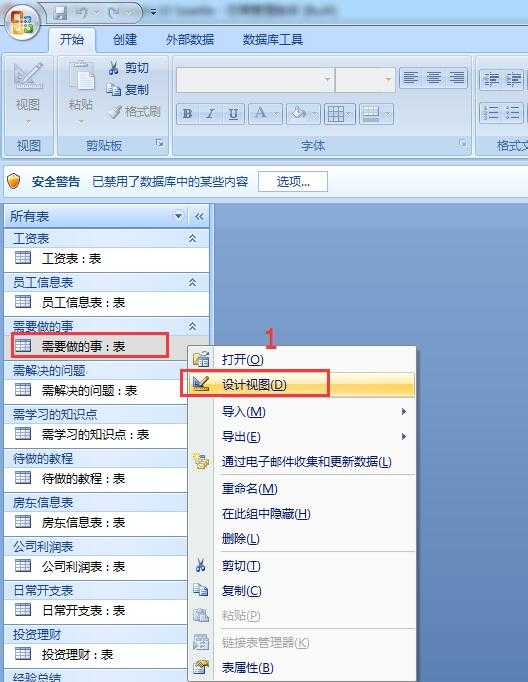Click the numbered list icon
The height and width of the screenshot is (682, 528).
coord(491,113)
